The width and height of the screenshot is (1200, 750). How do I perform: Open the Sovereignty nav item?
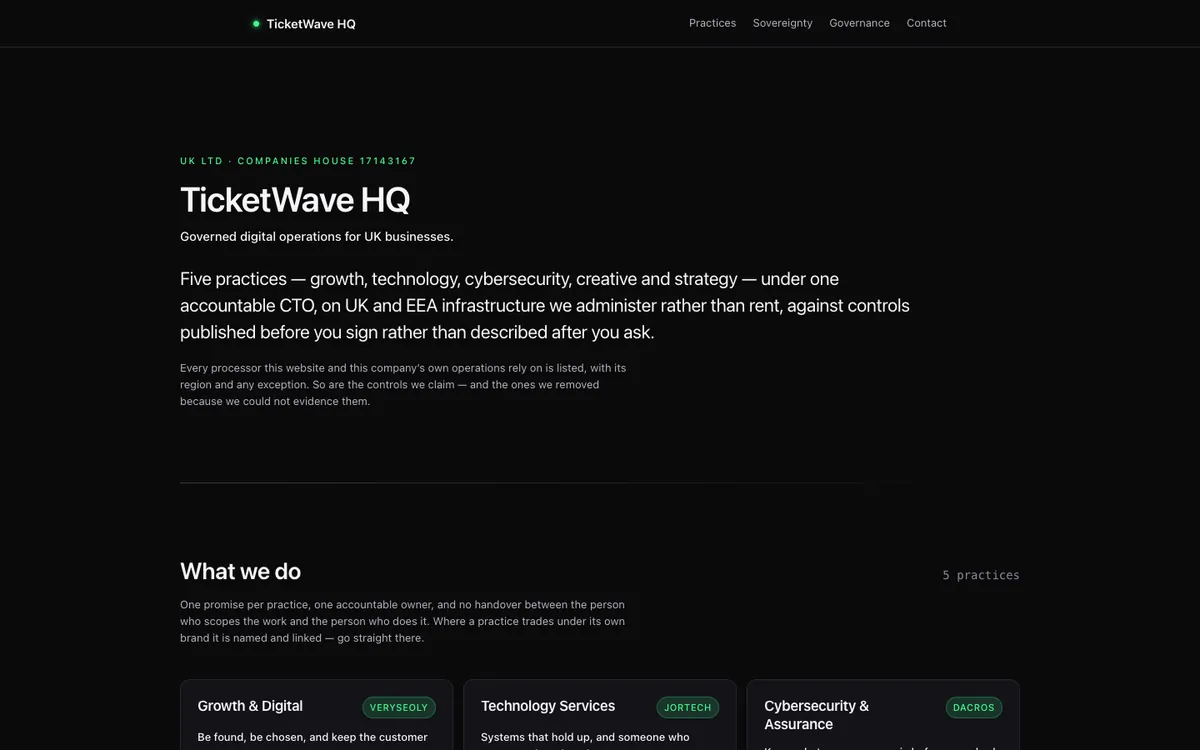pyautogui.click(x=782, y=23)
